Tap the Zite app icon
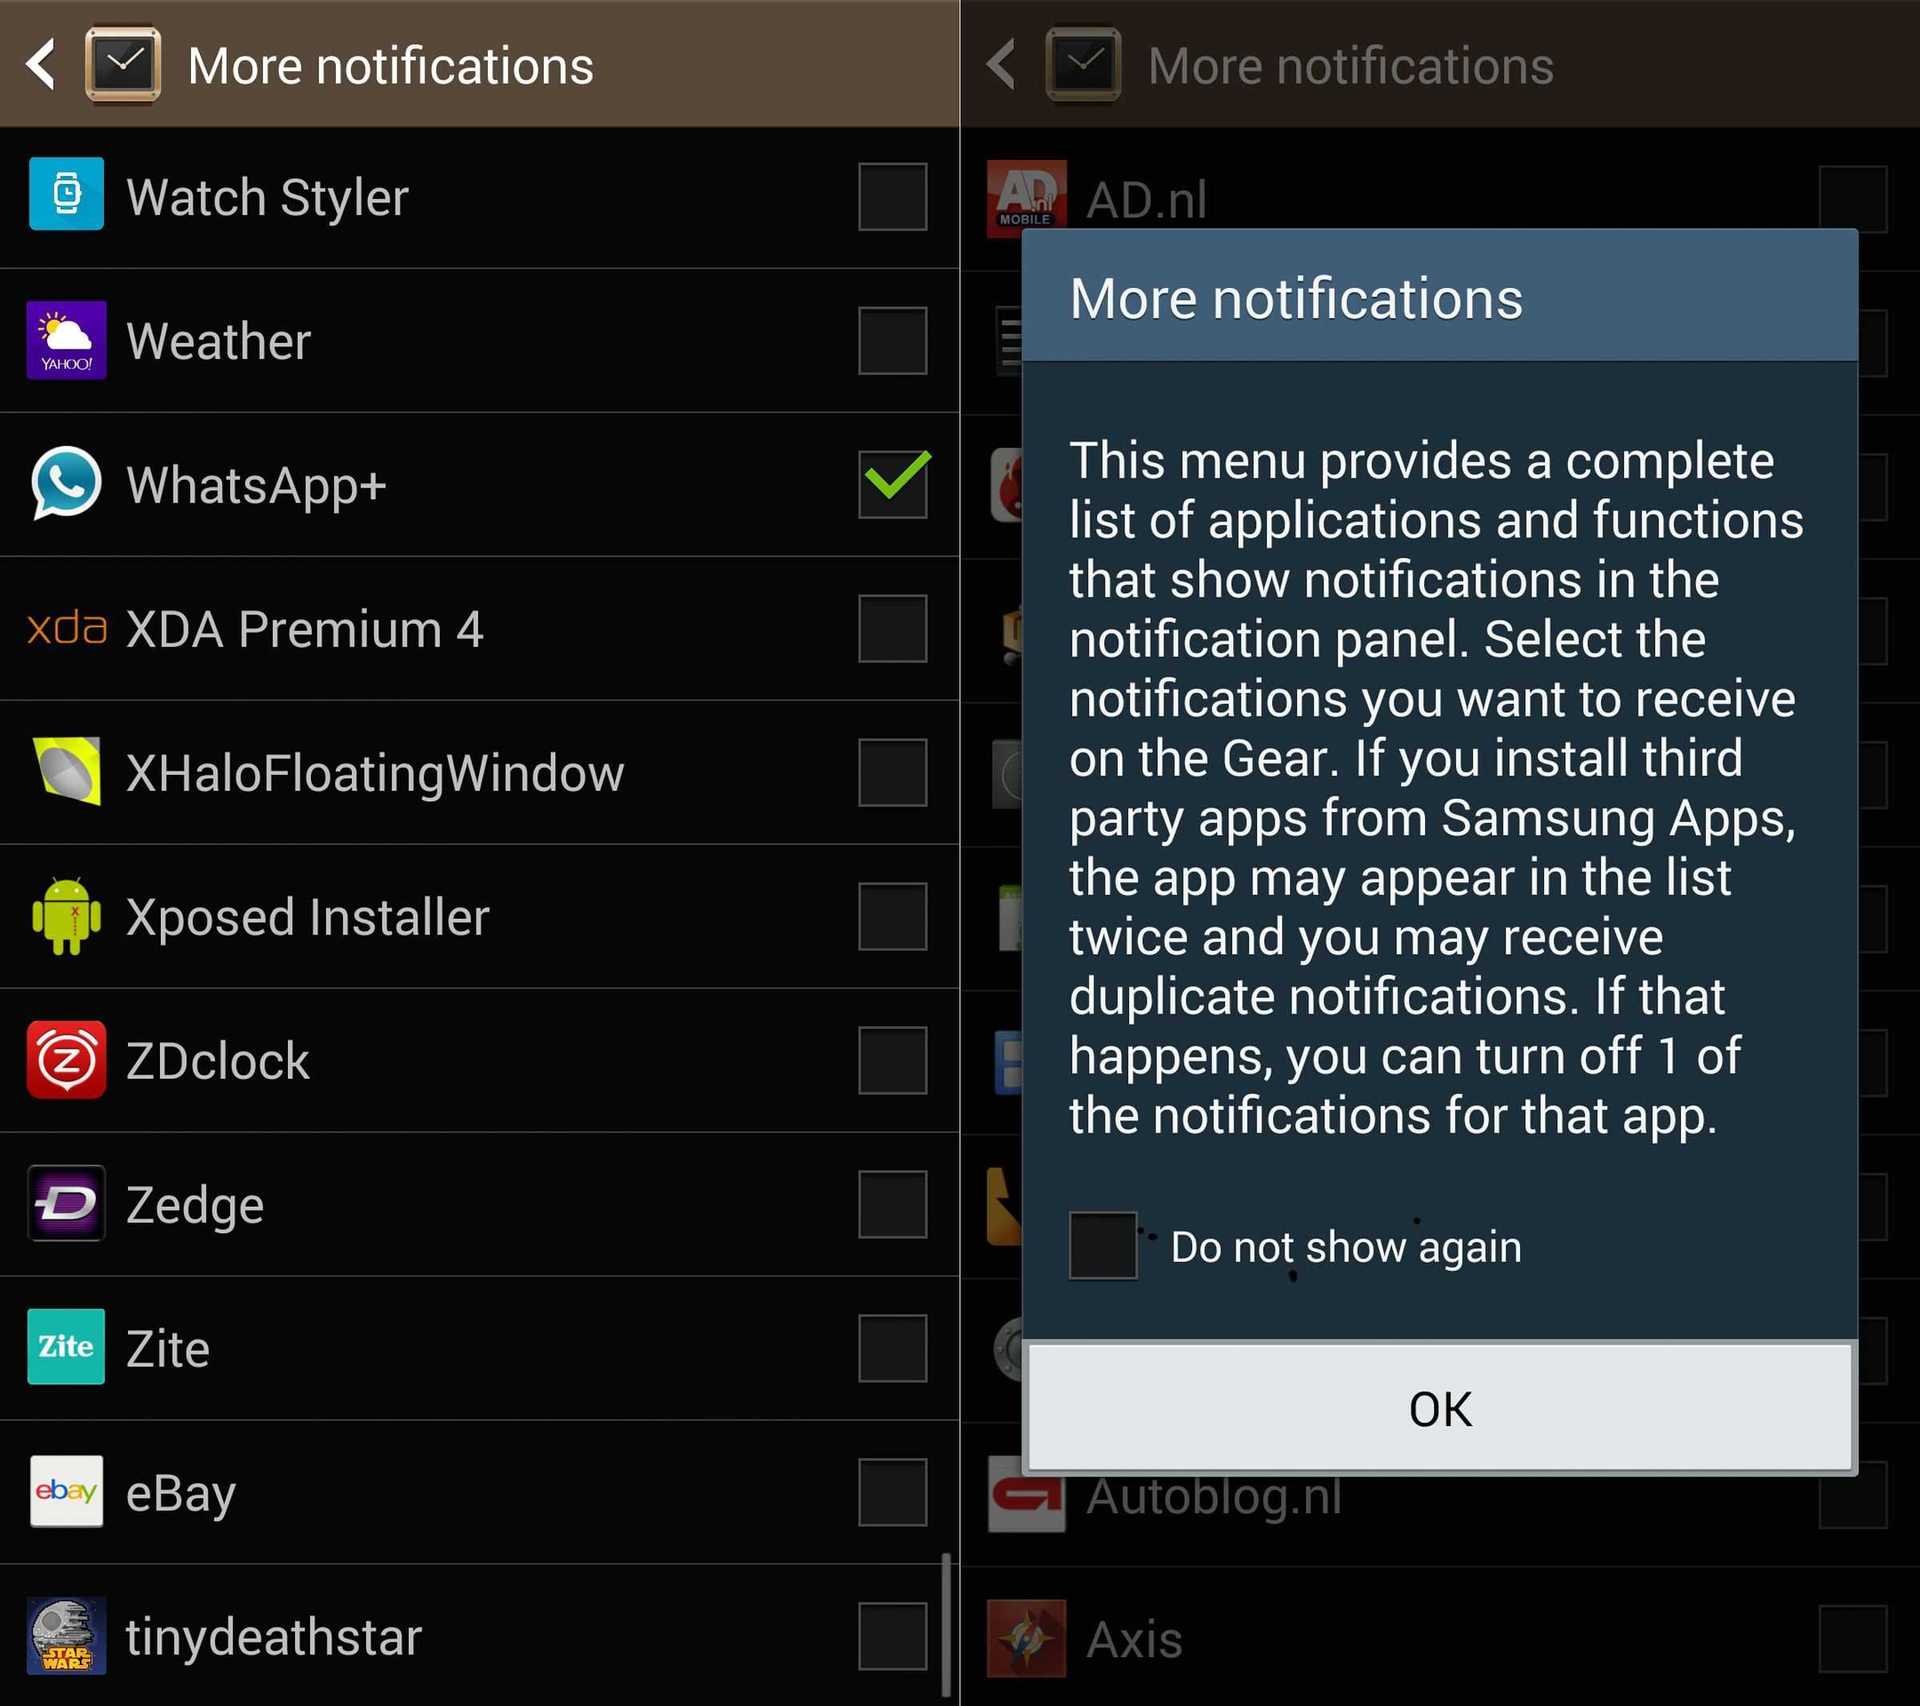 point(66,1347)
